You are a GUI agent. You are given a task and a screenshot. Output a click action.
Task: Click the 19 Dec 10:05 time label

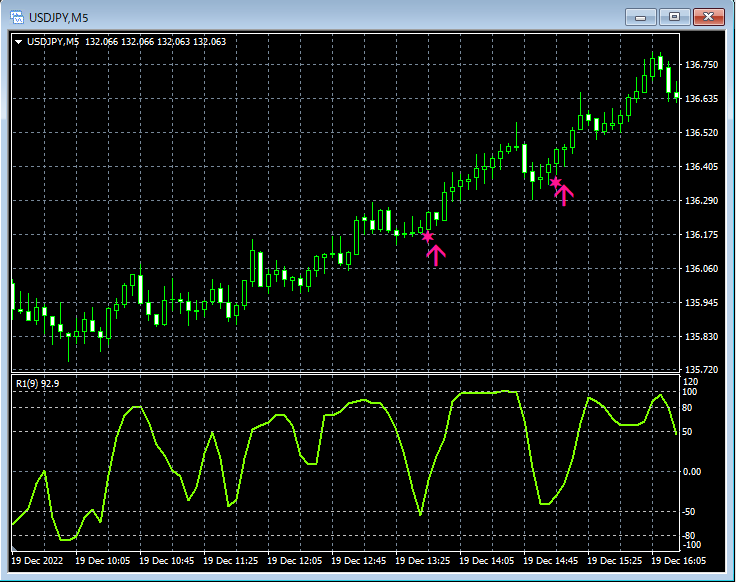(102, 560)
